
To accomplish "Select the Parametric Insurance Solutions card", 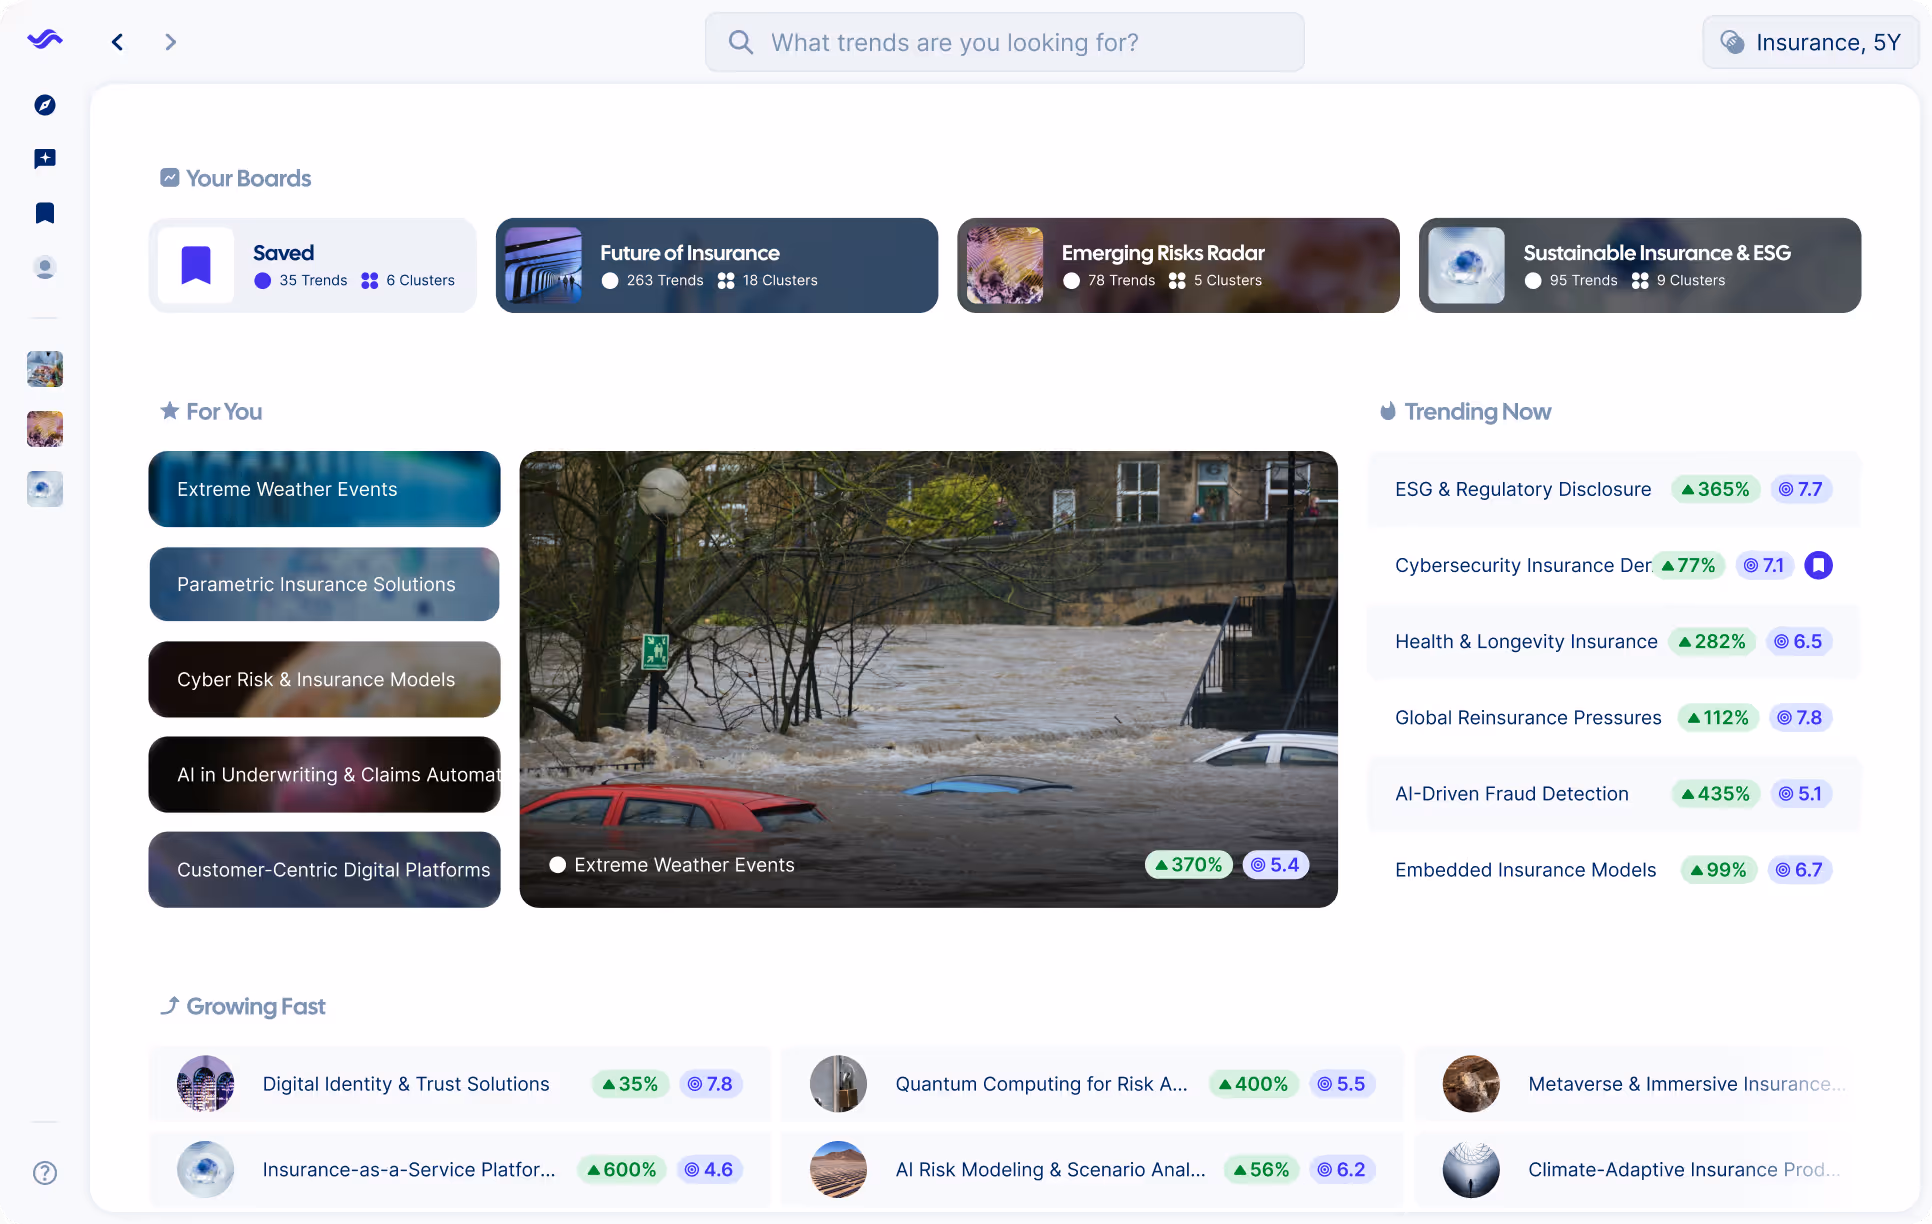I will (323, 584).
